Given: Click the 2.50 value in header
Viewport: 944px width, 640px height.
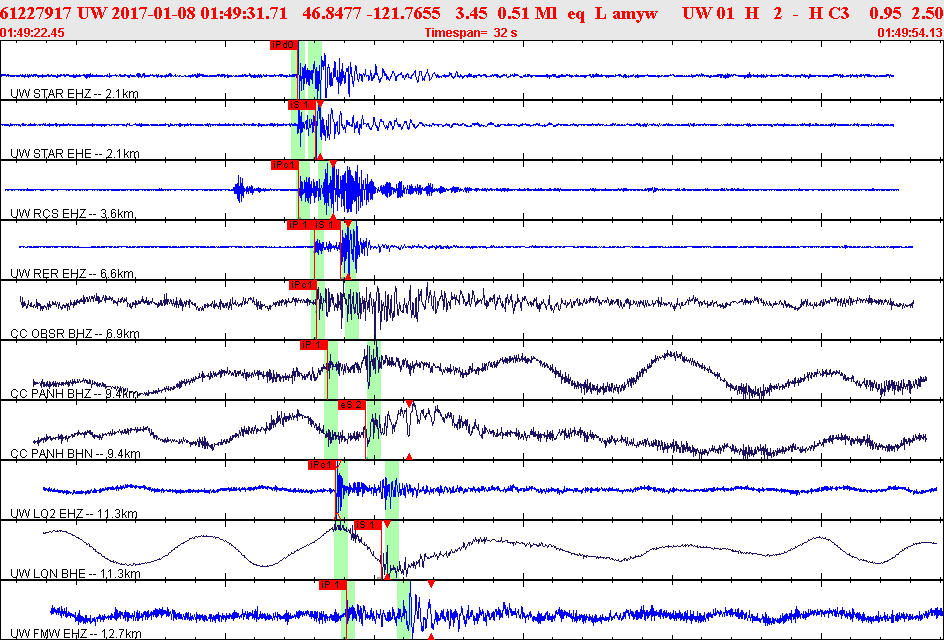Looking at the screenshot, I should coord(927,13).
